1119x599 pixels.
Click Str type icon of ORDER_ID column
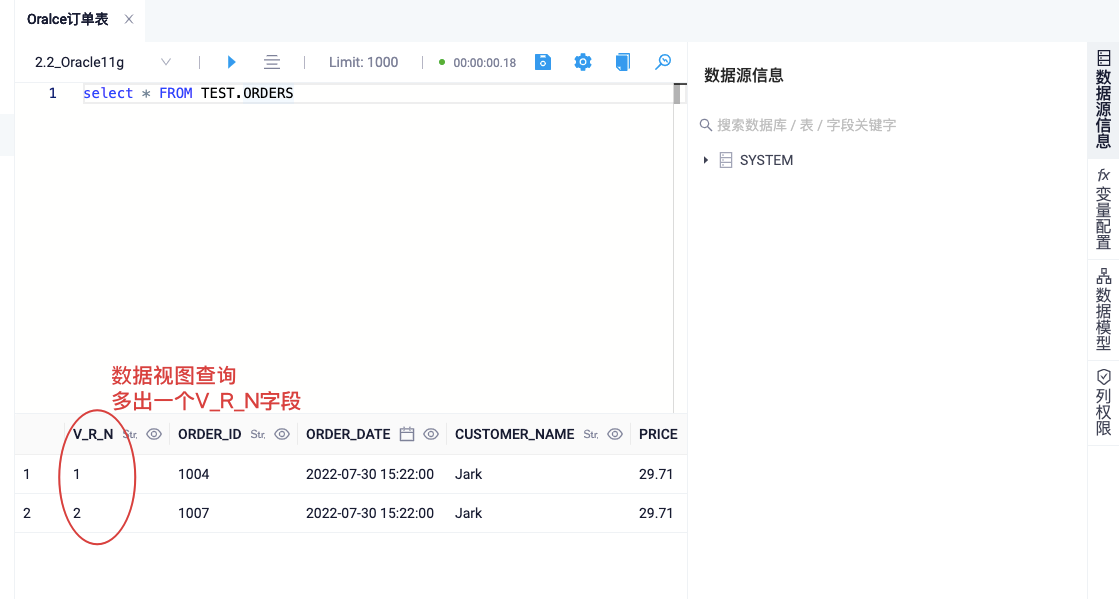258,434
